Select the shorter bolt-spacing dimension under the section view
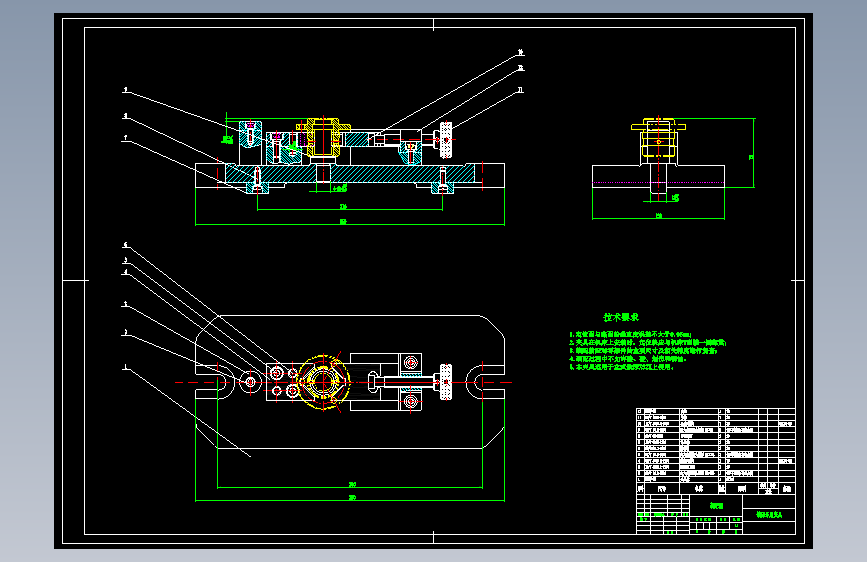 click(349, 208)
